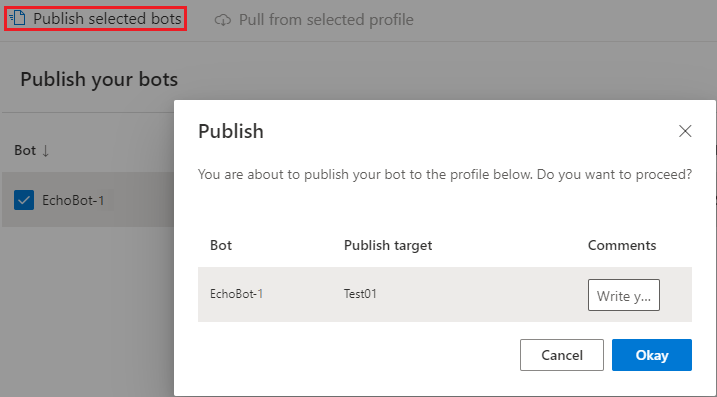Click the Test01 publish target cell
The width and height of the screenshot is (717, 397).
tap(360, 294)
